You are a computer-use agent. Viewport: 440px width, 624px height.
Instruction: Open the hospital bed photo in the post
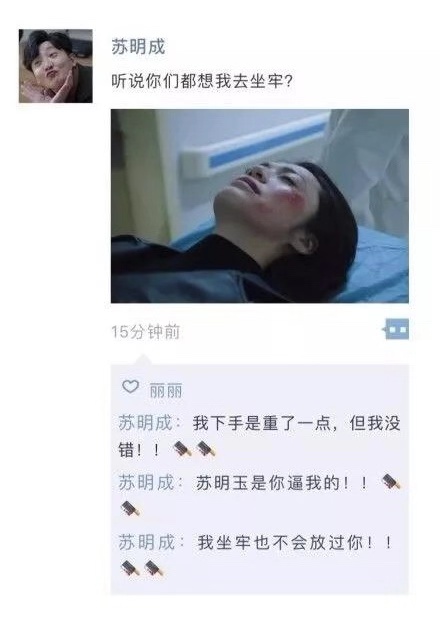pos(260,206)
